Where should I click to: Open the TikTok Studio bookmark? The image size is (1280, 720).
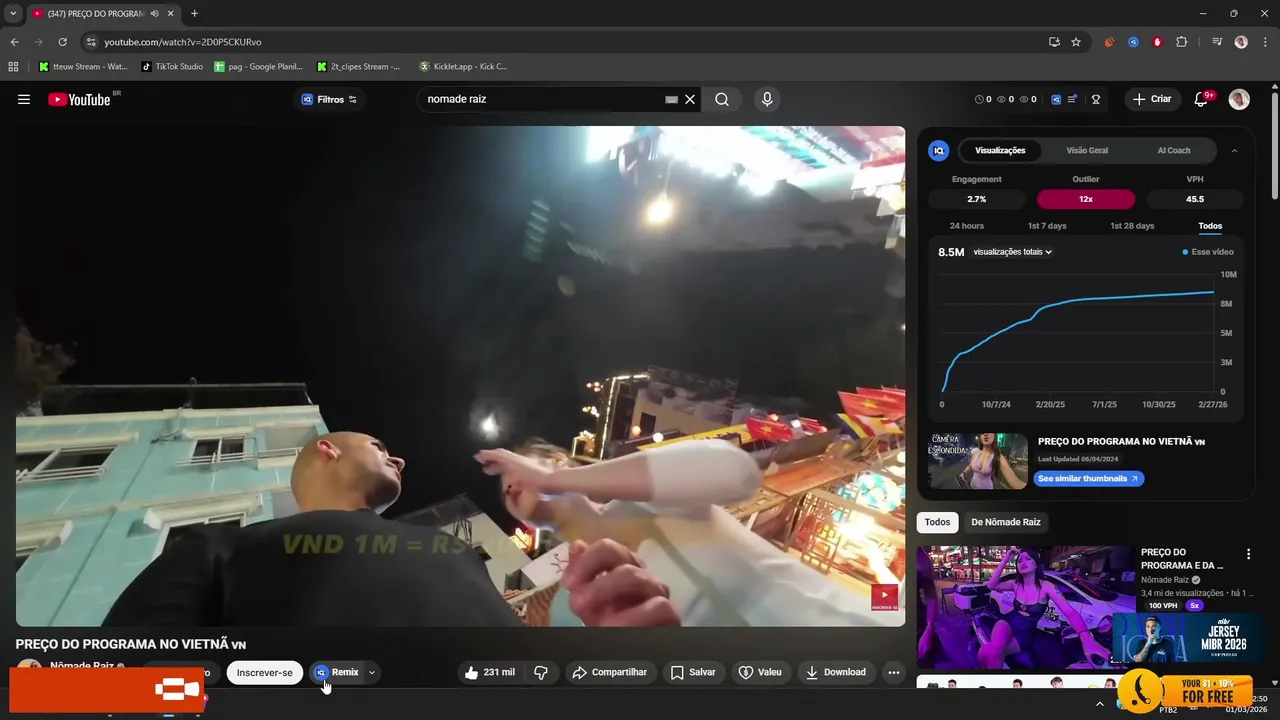pos(172,67)
